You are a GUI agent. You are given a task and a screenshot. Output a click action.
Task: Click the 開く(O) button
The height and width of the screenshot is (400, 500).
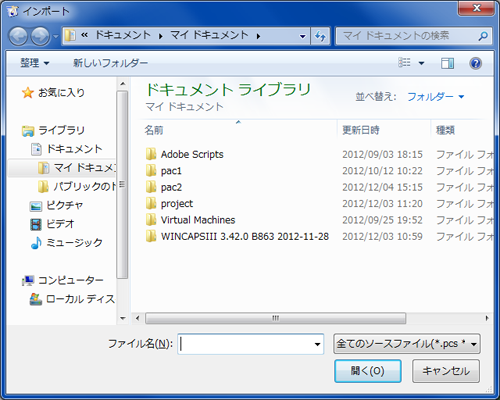(368, 371)
